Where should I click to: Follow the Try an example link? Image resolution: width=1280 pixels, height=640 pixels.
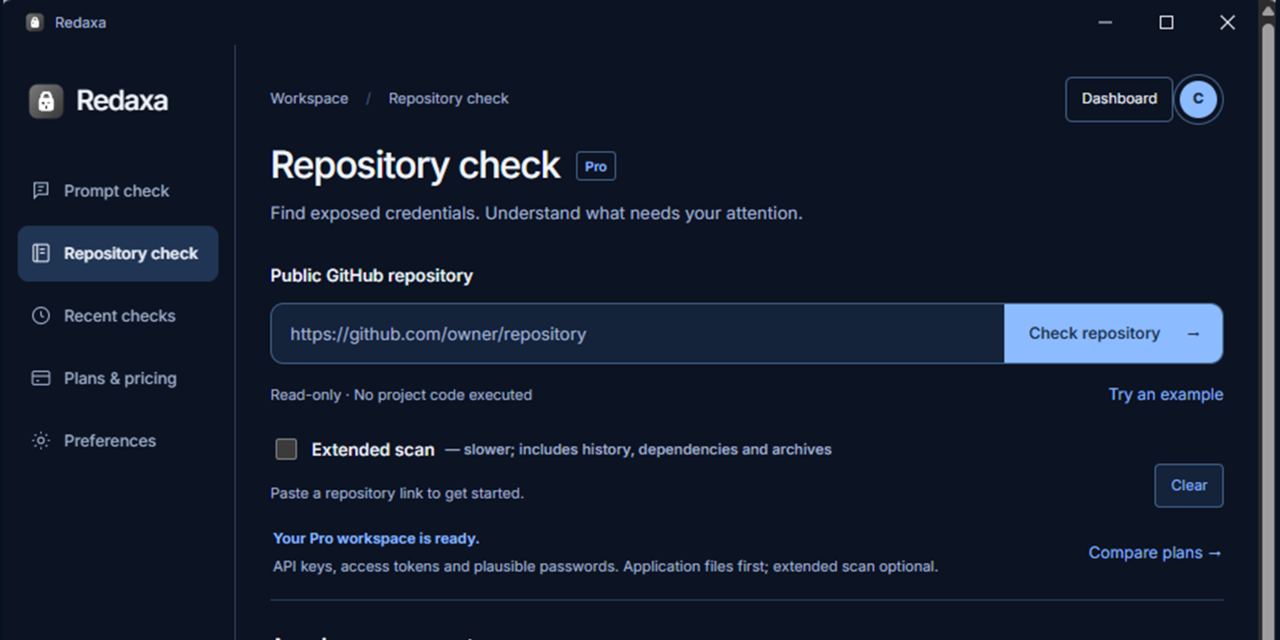pos(1165,394)
